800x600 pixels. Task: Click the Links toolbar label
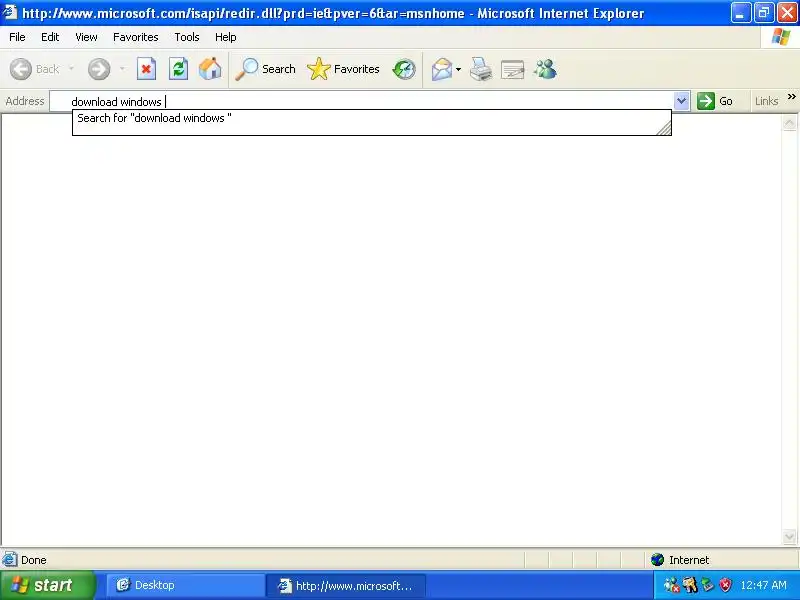coord(766,101)
